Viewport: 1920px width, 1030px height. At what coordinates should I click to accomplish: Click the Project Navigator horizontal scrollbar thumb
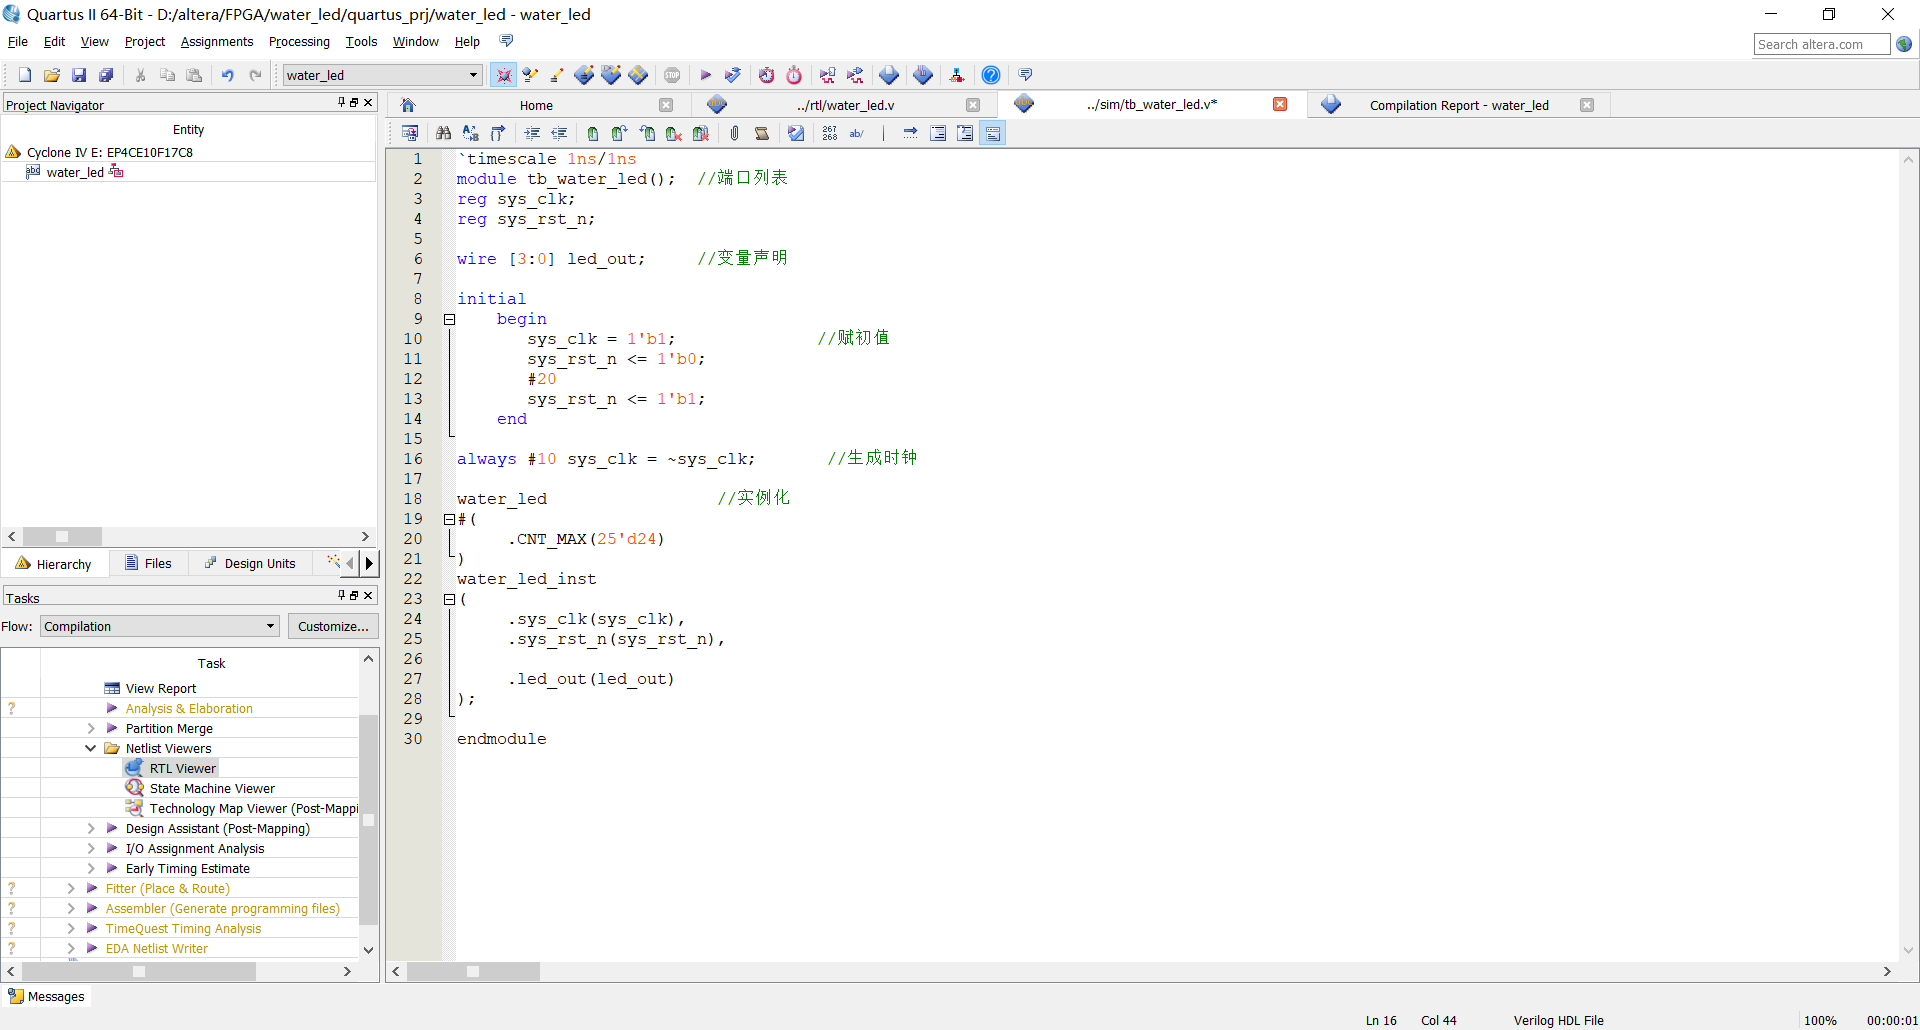click(x=62, y=537)
